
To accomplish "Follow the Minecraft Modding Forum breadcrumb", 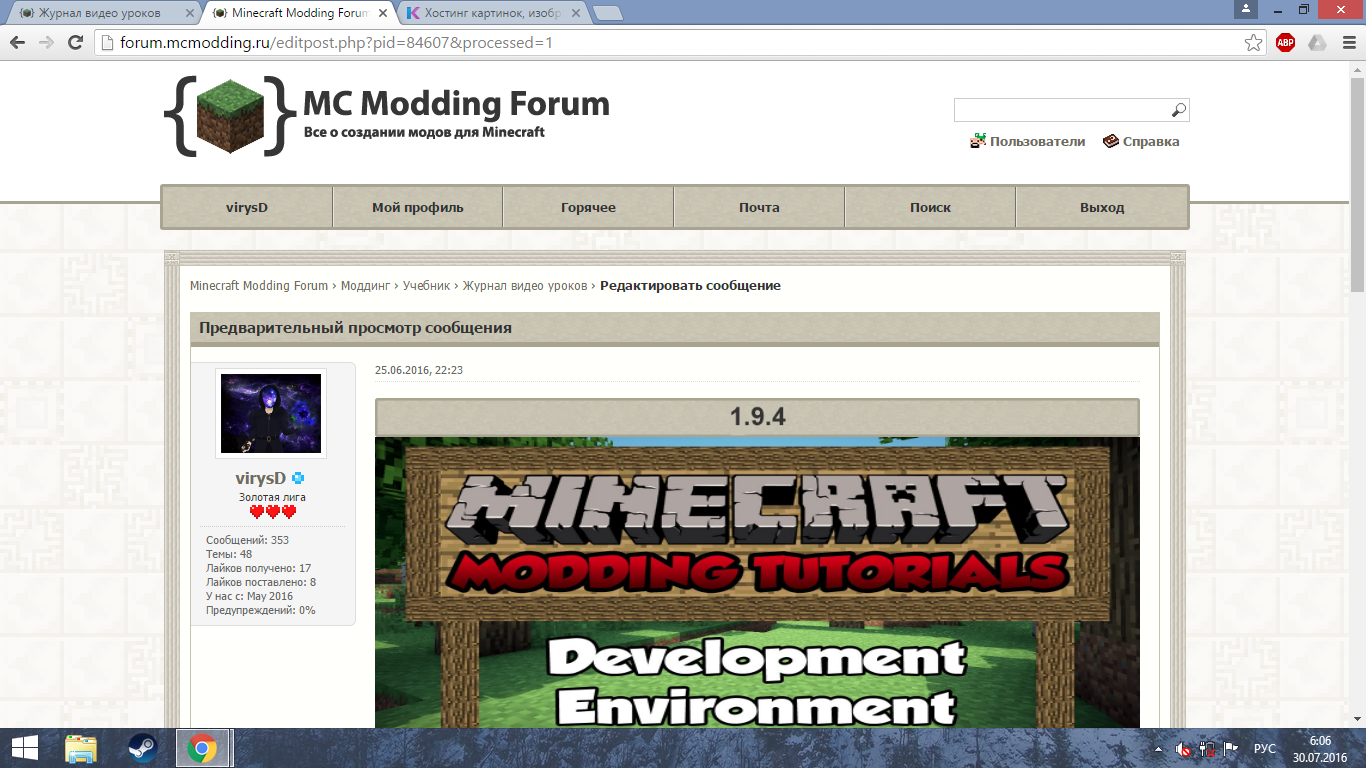I will click(259, 286).
